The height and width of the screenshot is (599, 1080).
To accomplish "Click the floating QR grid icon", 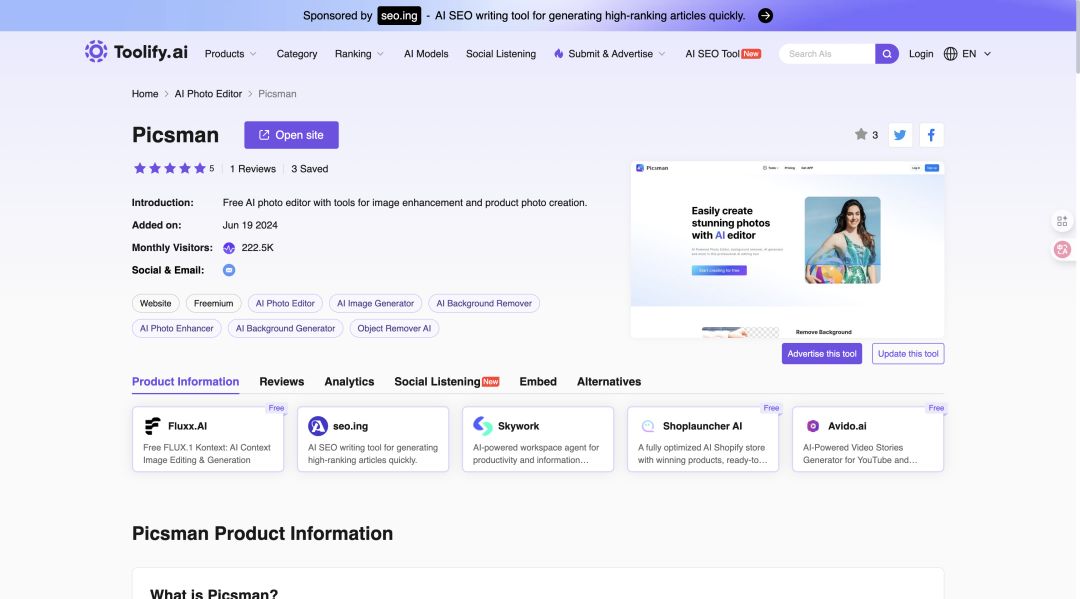I will (x=1062, y=221).
